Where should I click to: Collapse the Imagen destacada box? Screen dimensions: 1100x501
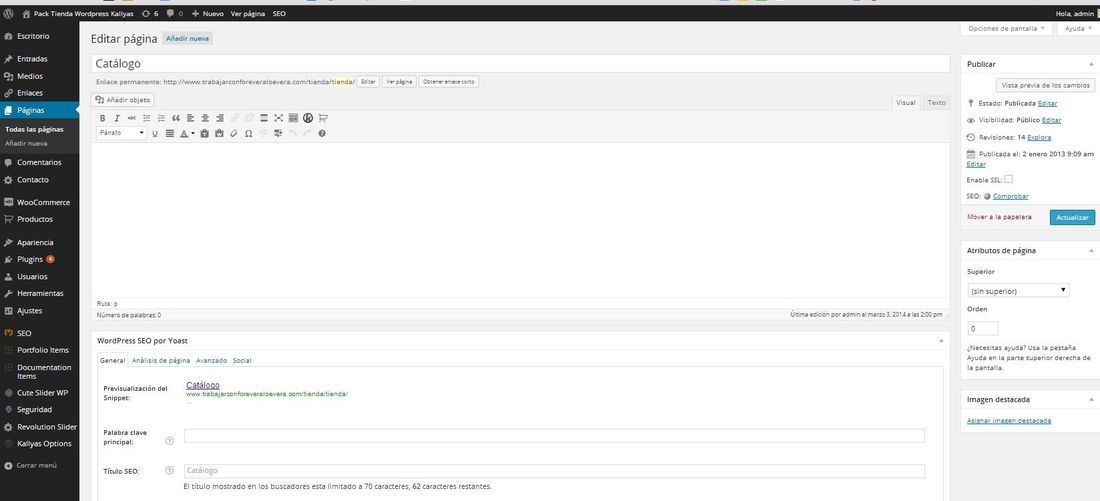(1090, 399)
